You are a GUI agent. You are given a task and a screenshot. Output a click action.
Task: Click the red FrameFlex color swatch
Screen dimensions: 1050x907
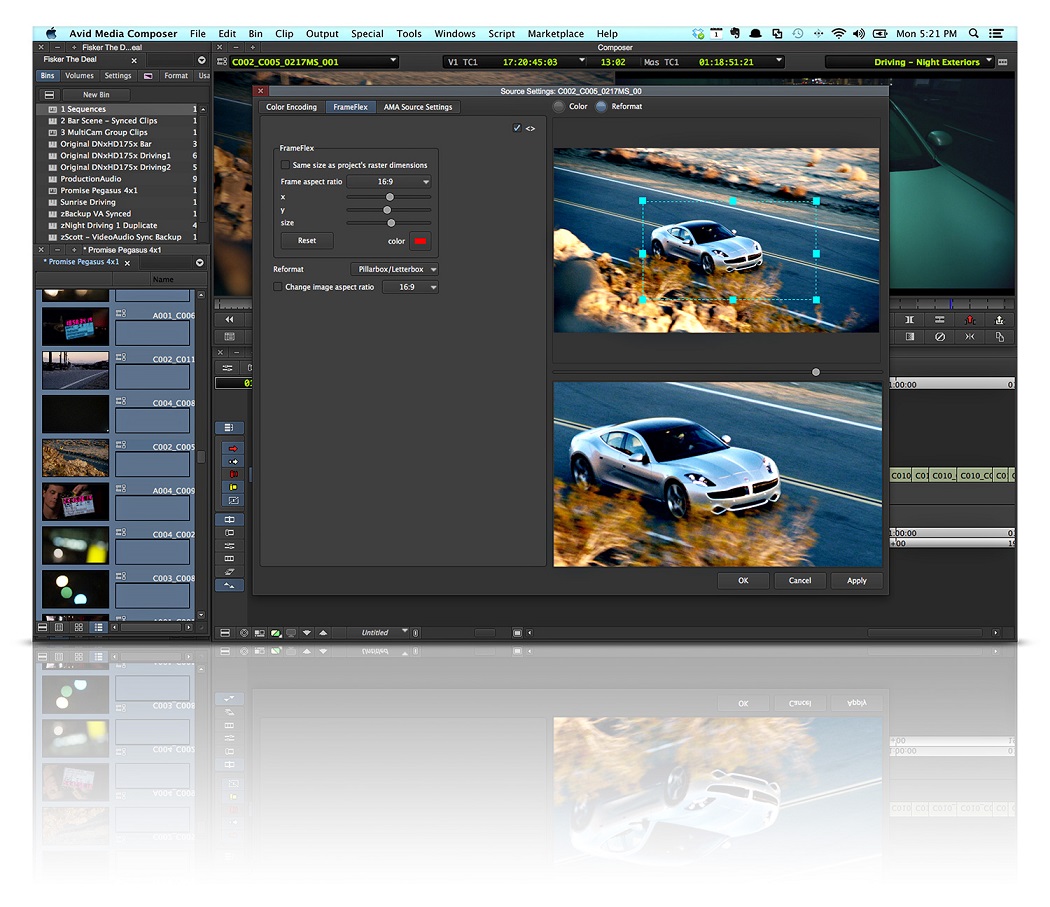tap(420, 241)
